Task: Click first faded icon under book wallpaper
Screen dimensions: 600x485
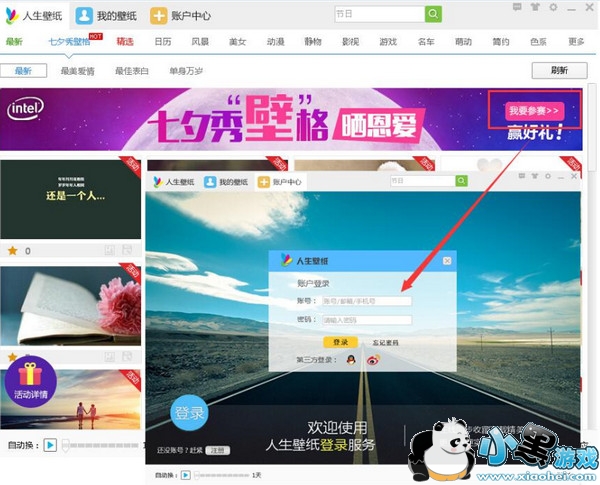Action: click(109, 357)
